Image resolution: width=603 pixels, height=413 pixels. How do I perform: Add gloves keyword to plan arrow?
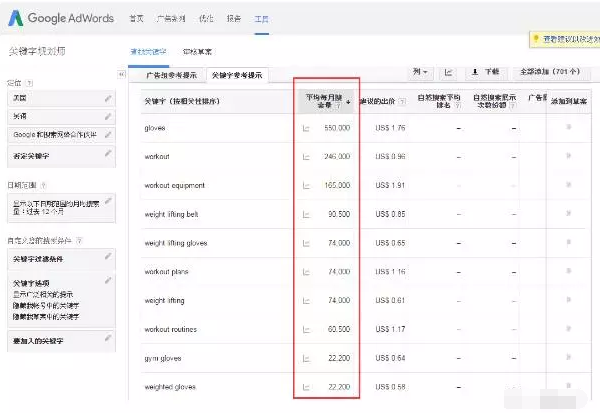coord(569,128)
